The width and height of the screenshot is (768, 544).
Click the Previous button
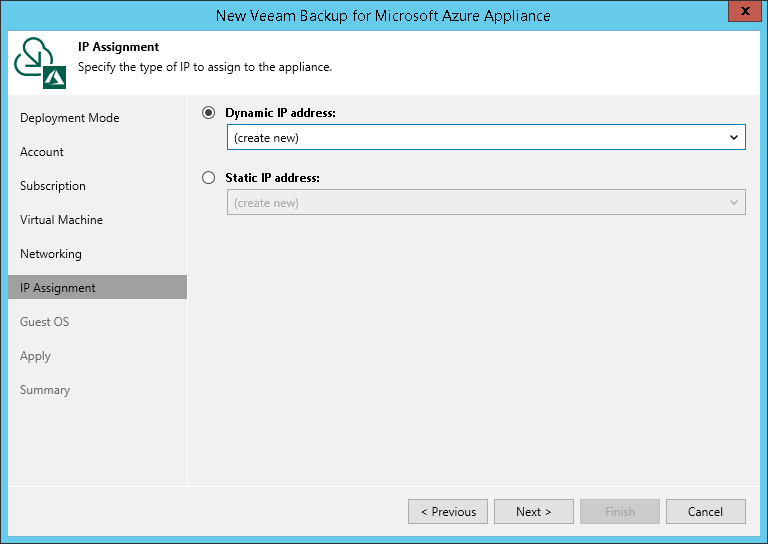click(448, 512)
